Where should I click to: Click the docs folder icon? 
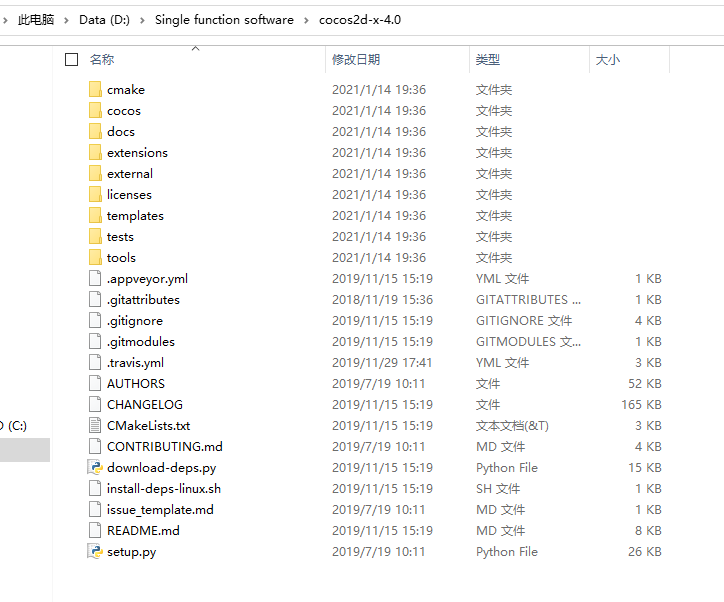click(x=95, y=131)
